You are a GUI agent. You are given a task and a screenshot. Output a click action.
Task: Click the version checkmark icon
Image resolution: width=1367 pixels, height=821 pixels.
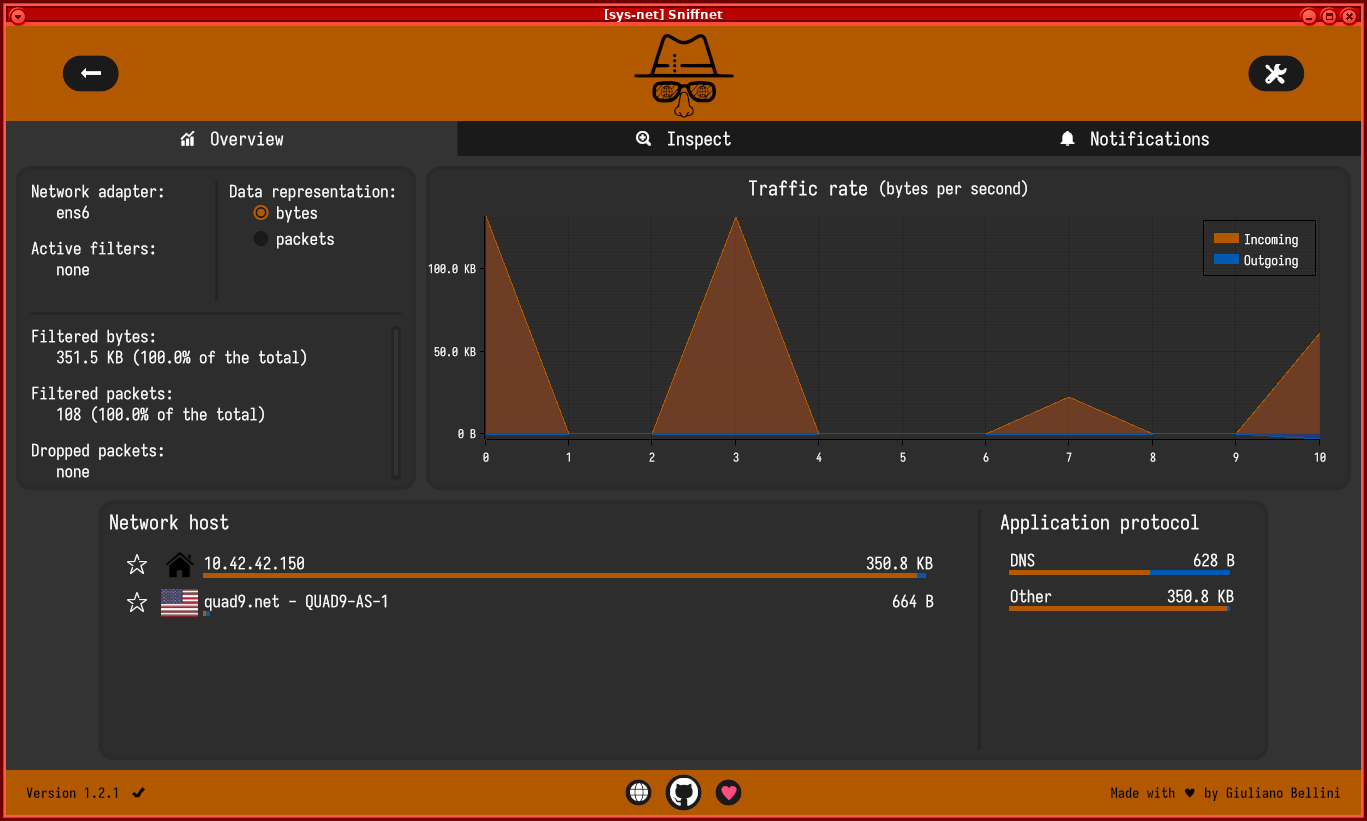[x=139, y=793]
